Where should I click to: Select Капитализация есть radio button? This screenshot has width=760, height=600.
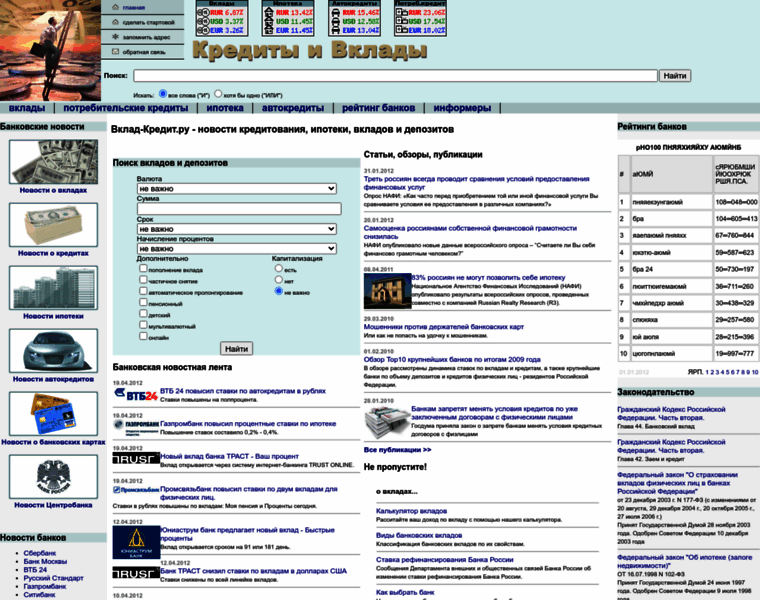coord(278,268)
